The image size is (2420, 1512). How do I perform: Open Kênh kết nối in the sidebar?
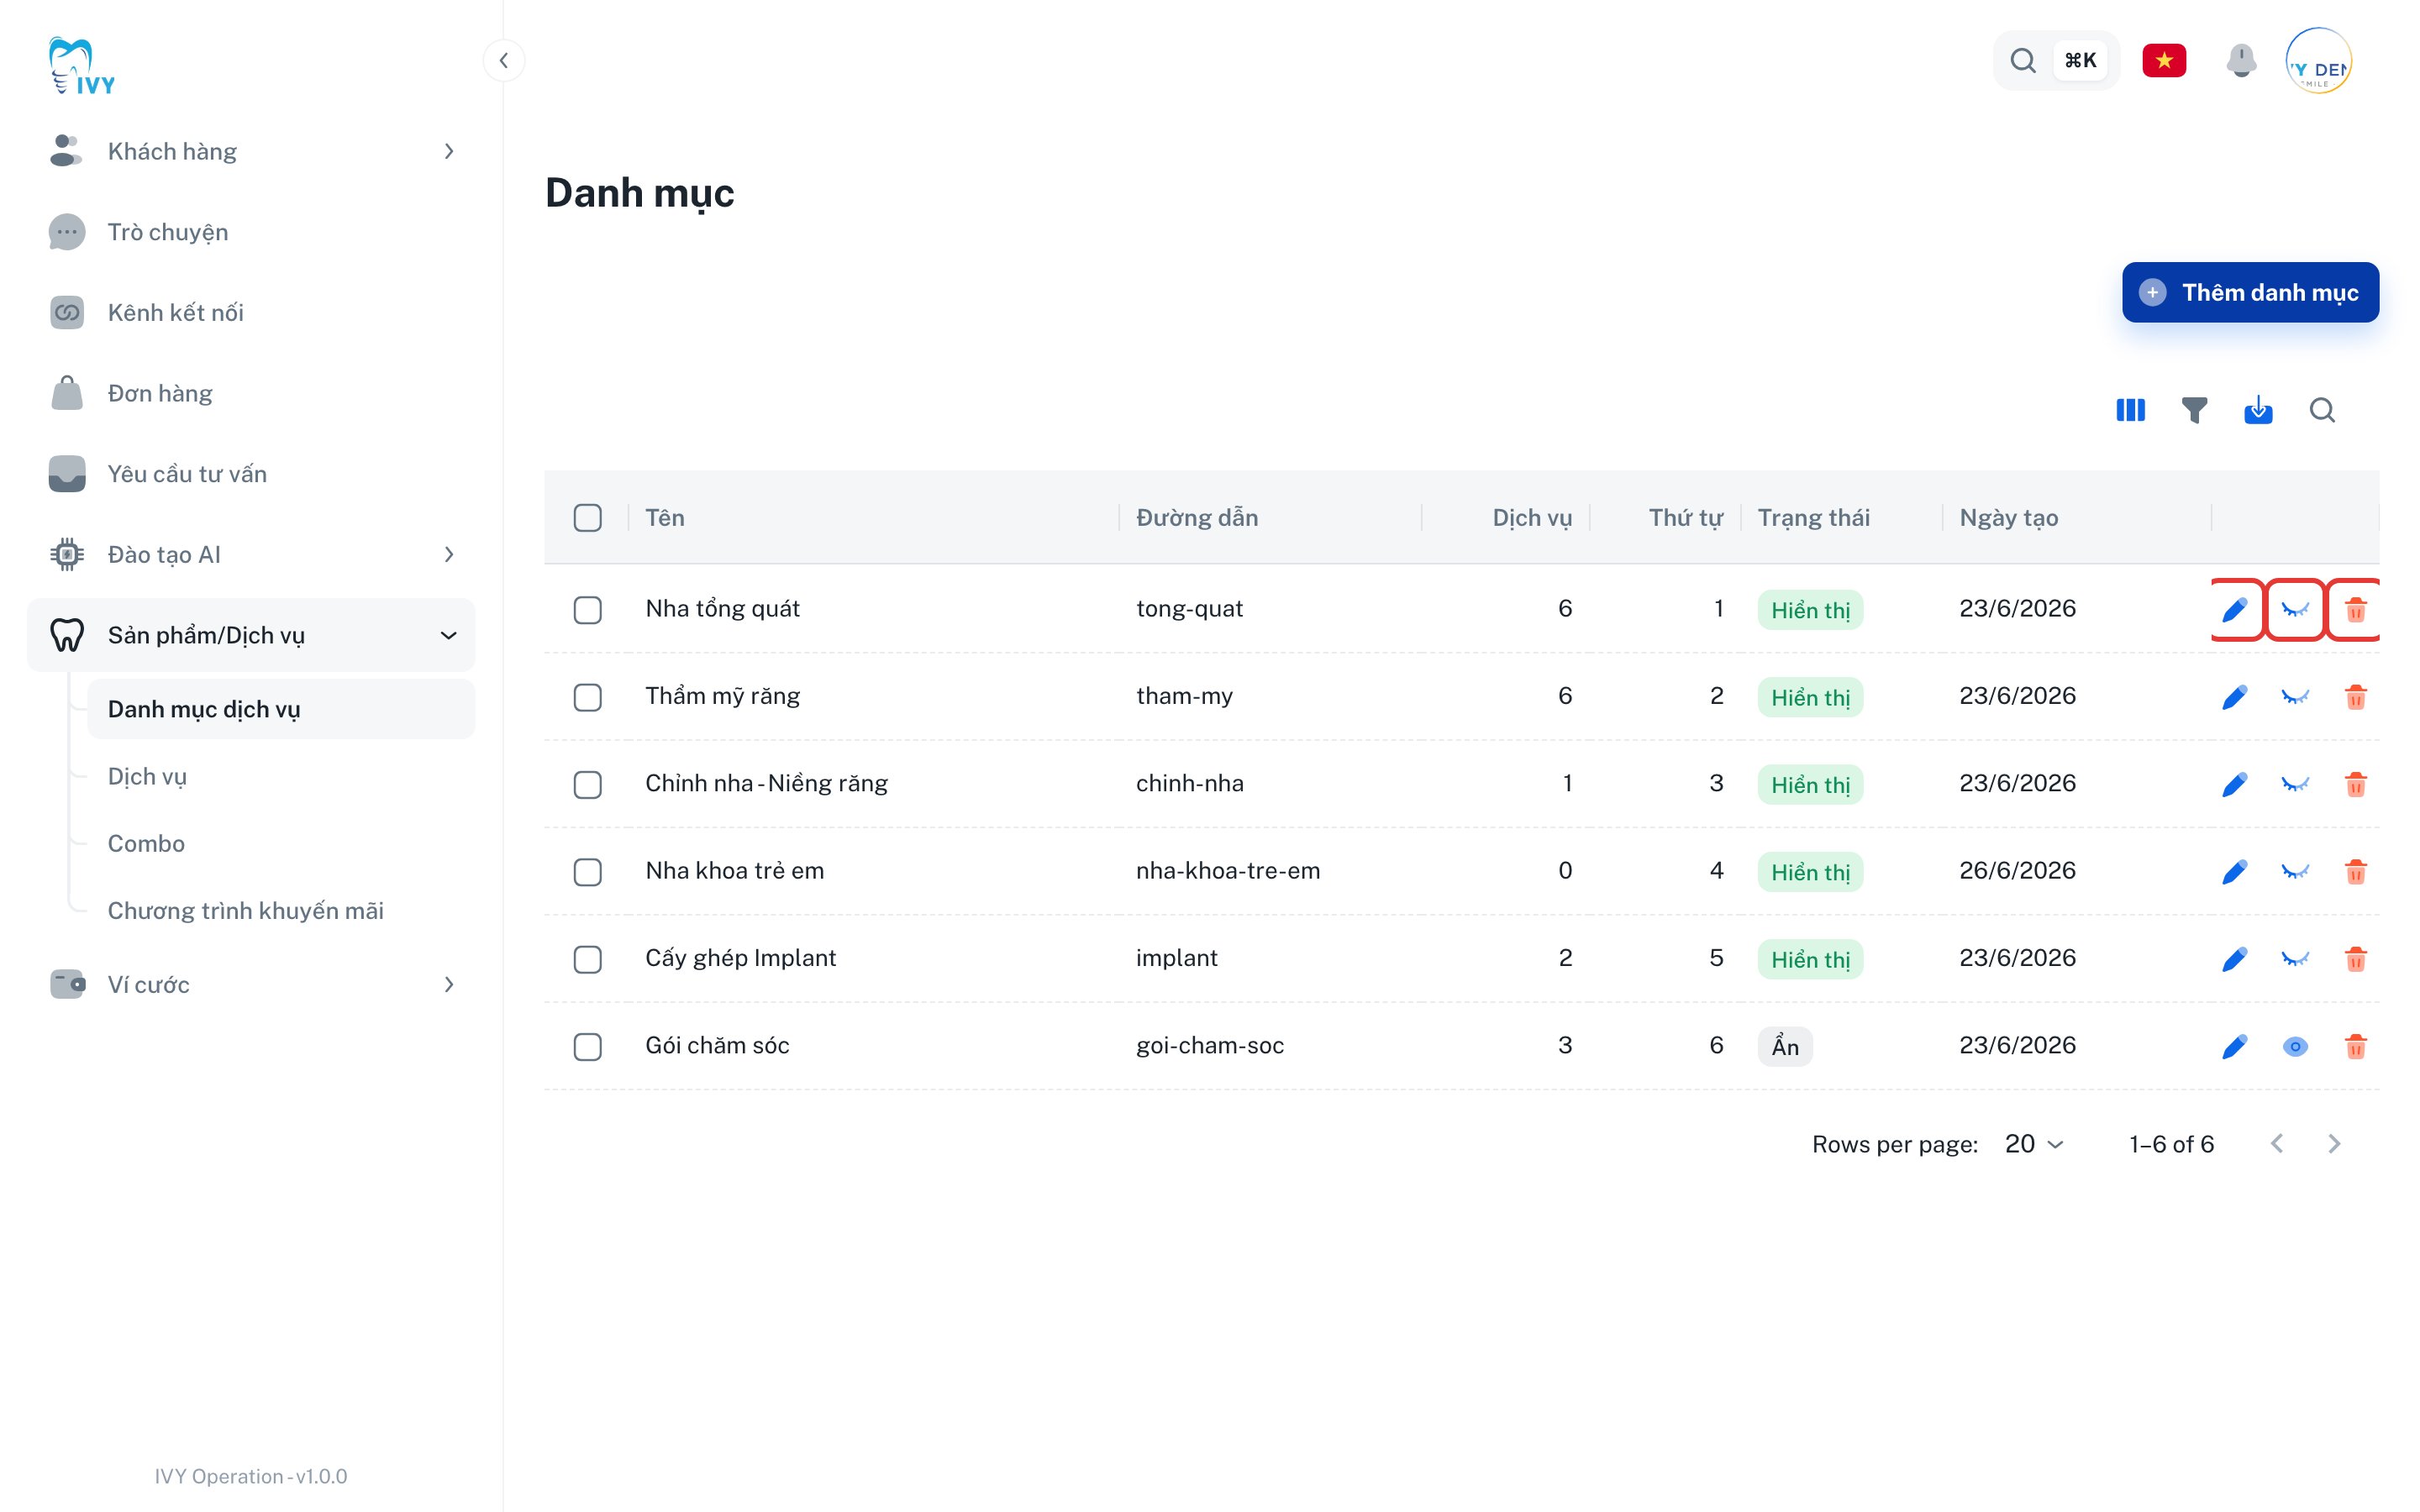pos(251,312)
